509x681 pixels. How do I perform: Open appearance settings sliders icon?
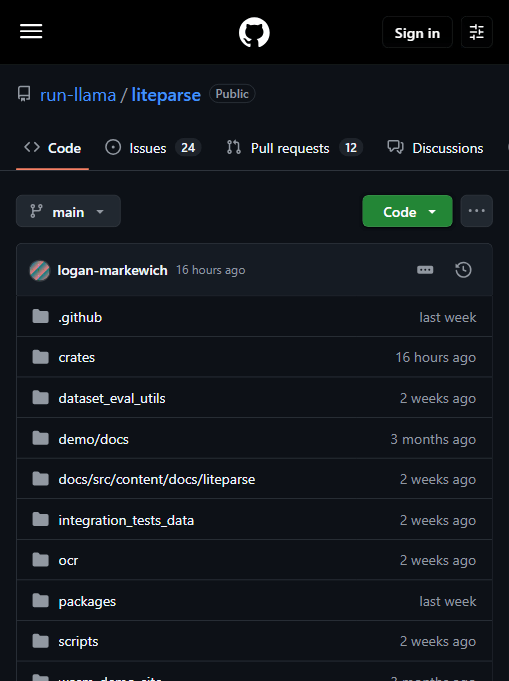tap(476, 32)
